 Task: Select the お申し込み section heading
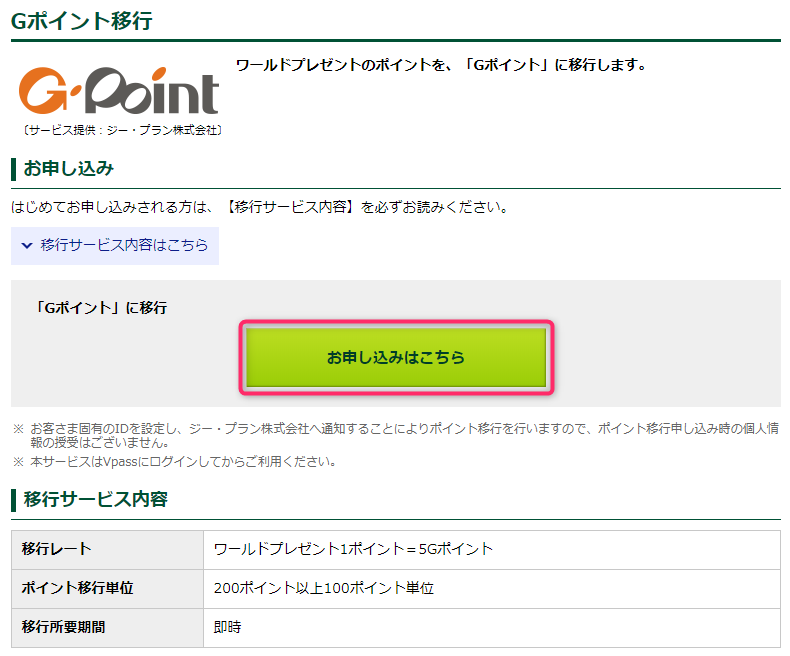point(69,168)
